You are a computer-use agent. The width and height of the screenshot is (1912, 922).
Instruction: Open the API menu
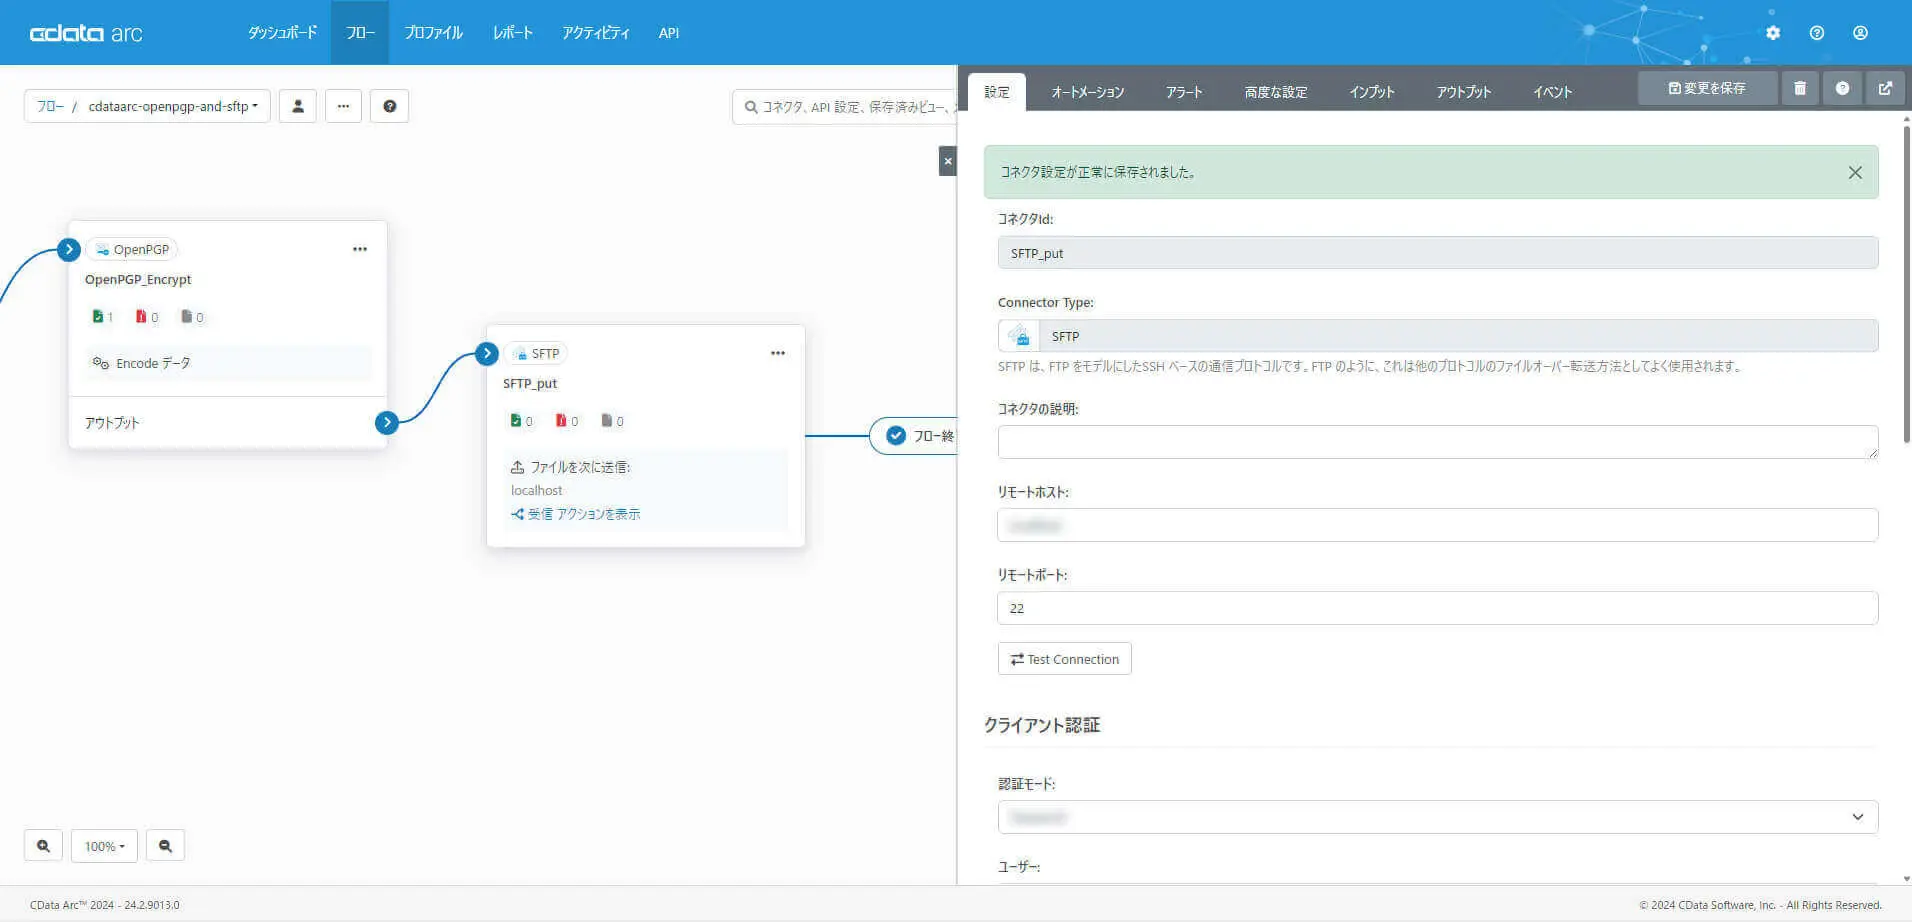(x=669, y=33)
